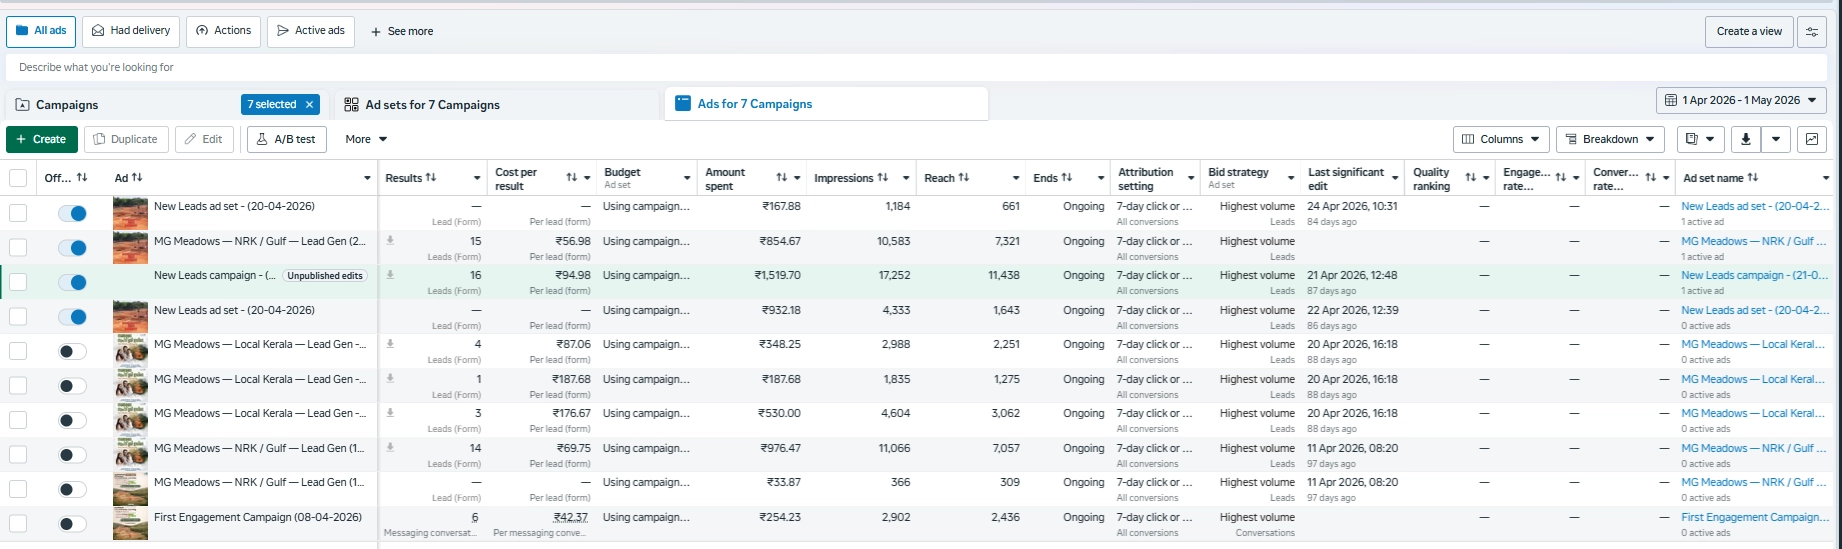The height and width of the screenshot is (549, 1842).
Task: Click the Campaigns folder icon
Action: pyautogui.click(x=23, y=105)
